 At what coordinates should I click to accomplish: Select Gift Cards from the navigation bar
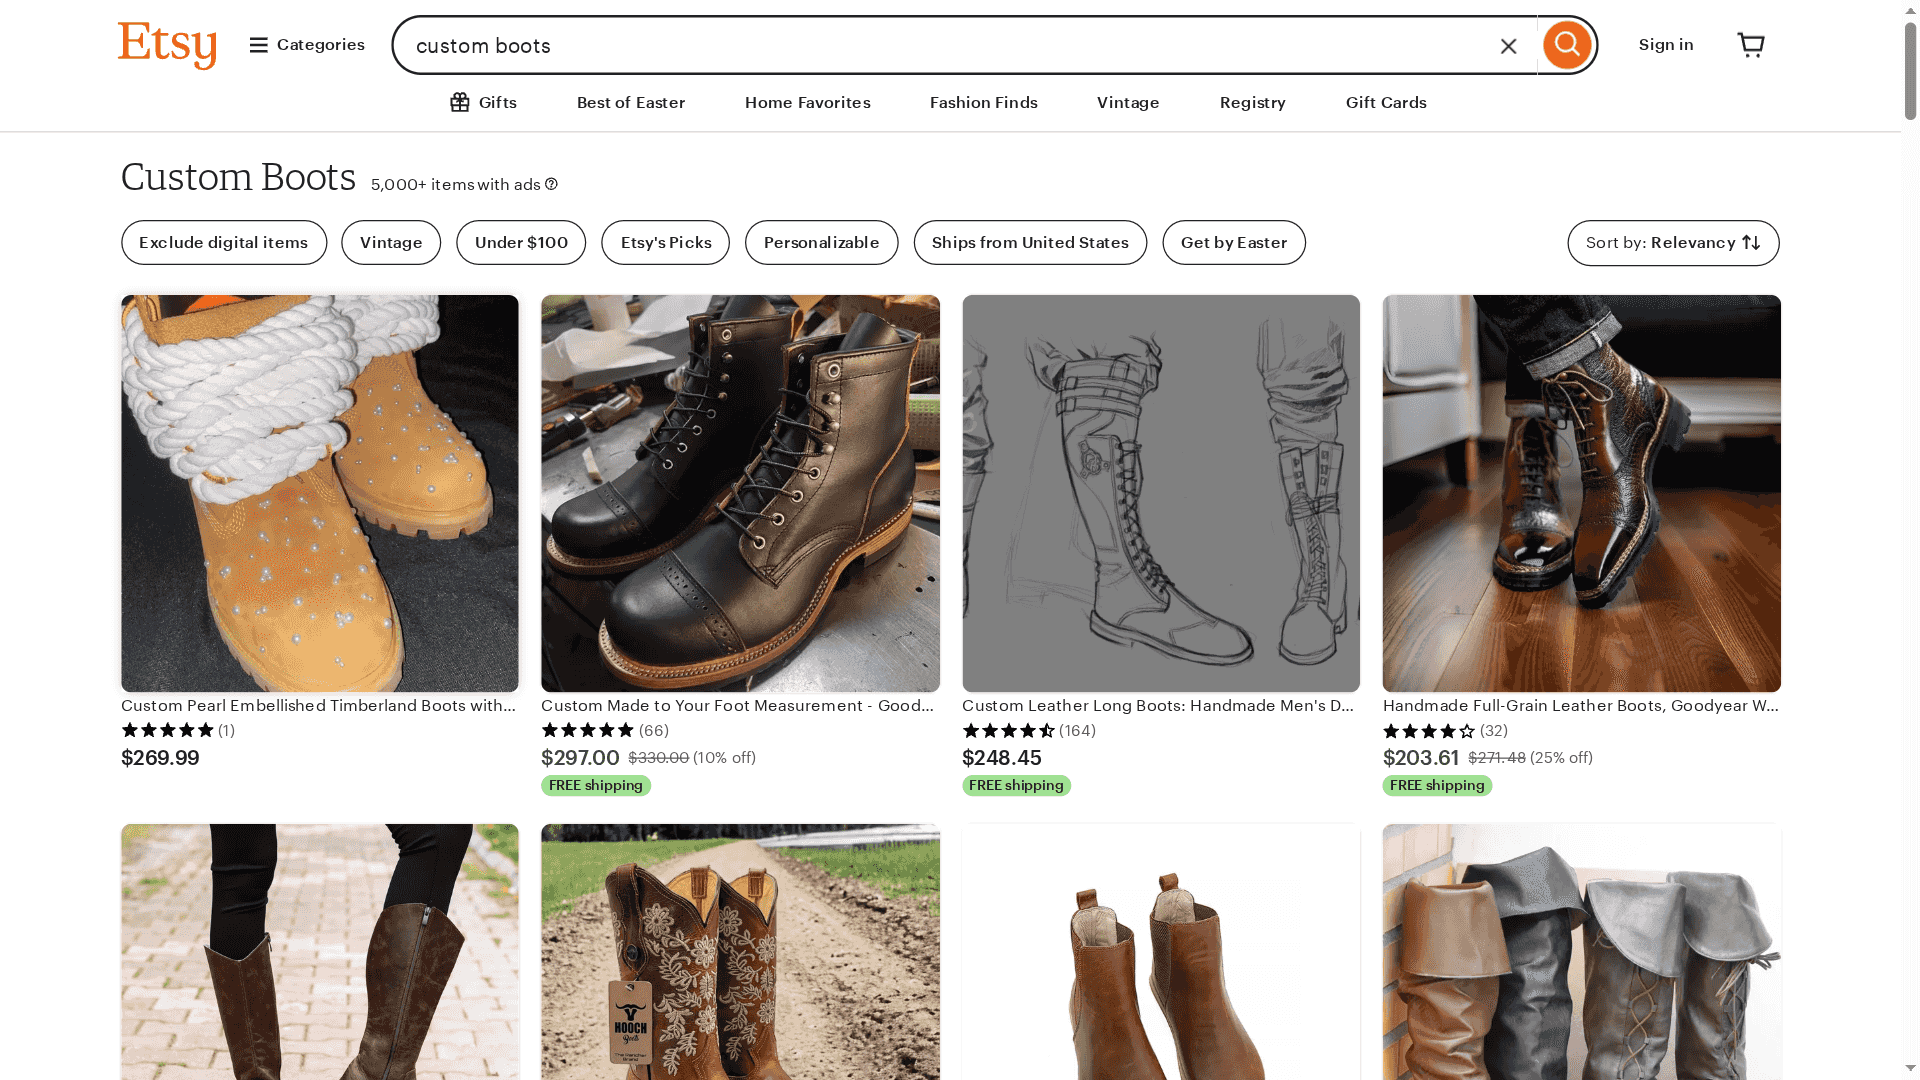tap(1385, 102)
